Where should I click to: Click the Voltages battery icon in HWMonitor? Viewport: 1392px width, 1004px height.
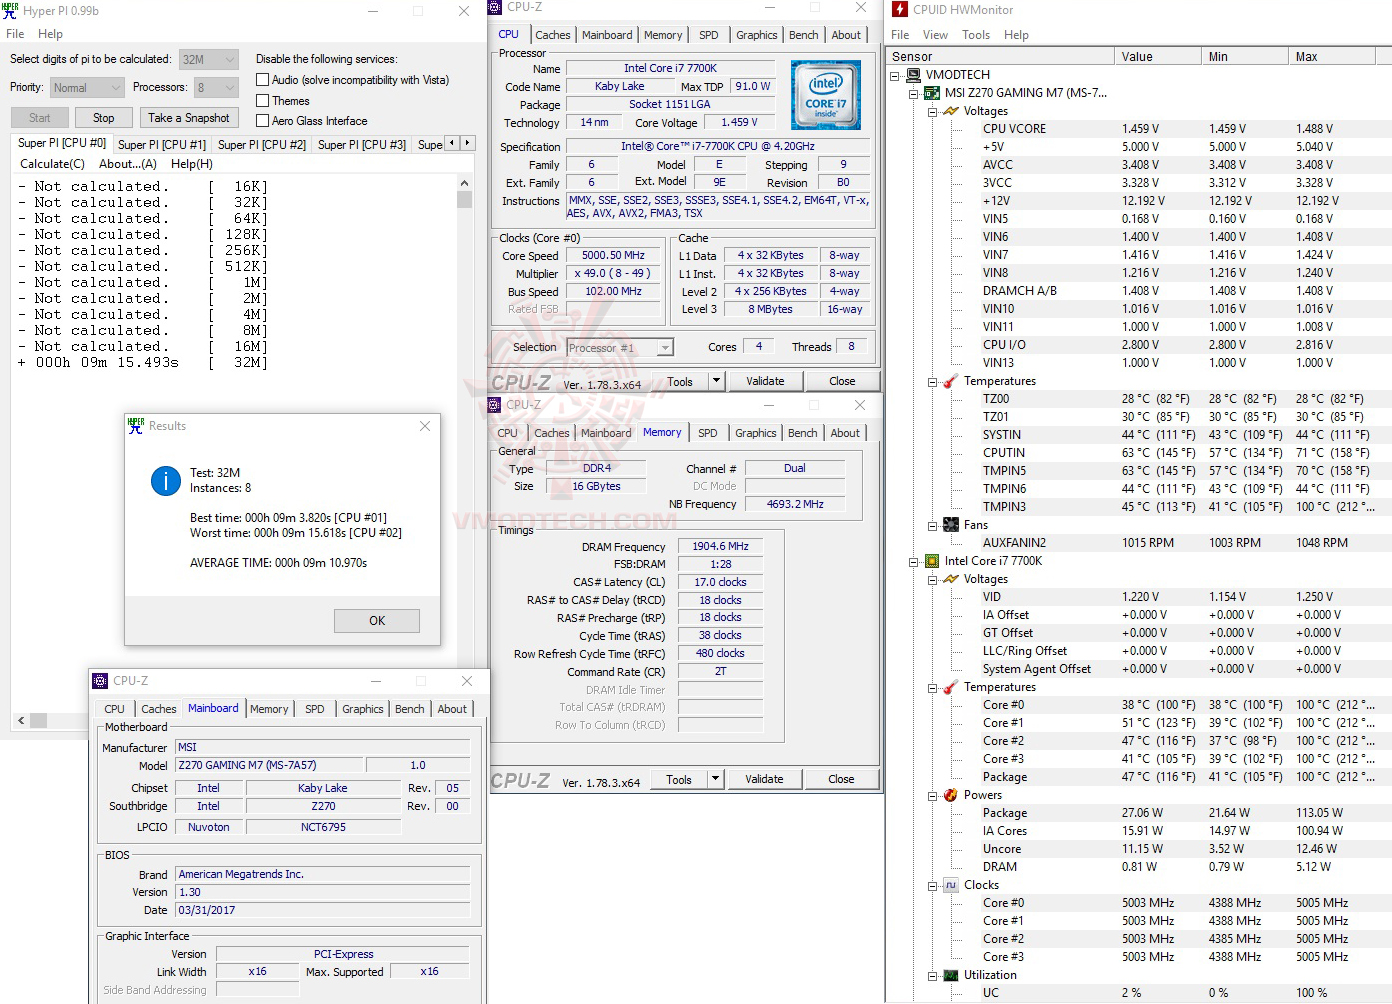coord(950,110)
